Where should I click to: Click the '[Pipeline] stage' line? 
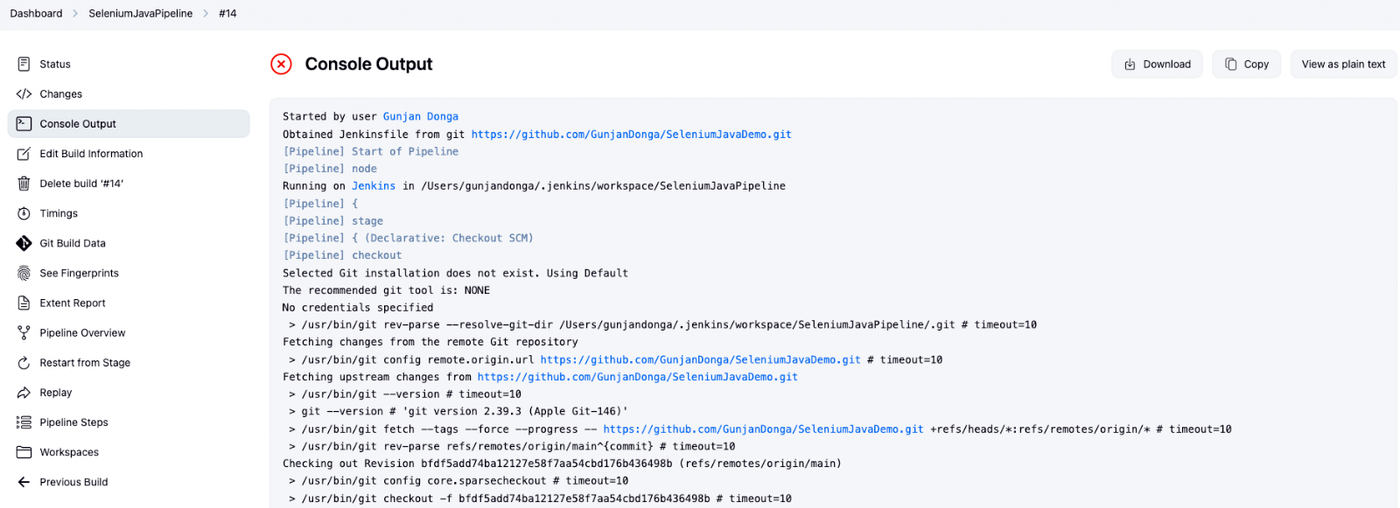333,221
